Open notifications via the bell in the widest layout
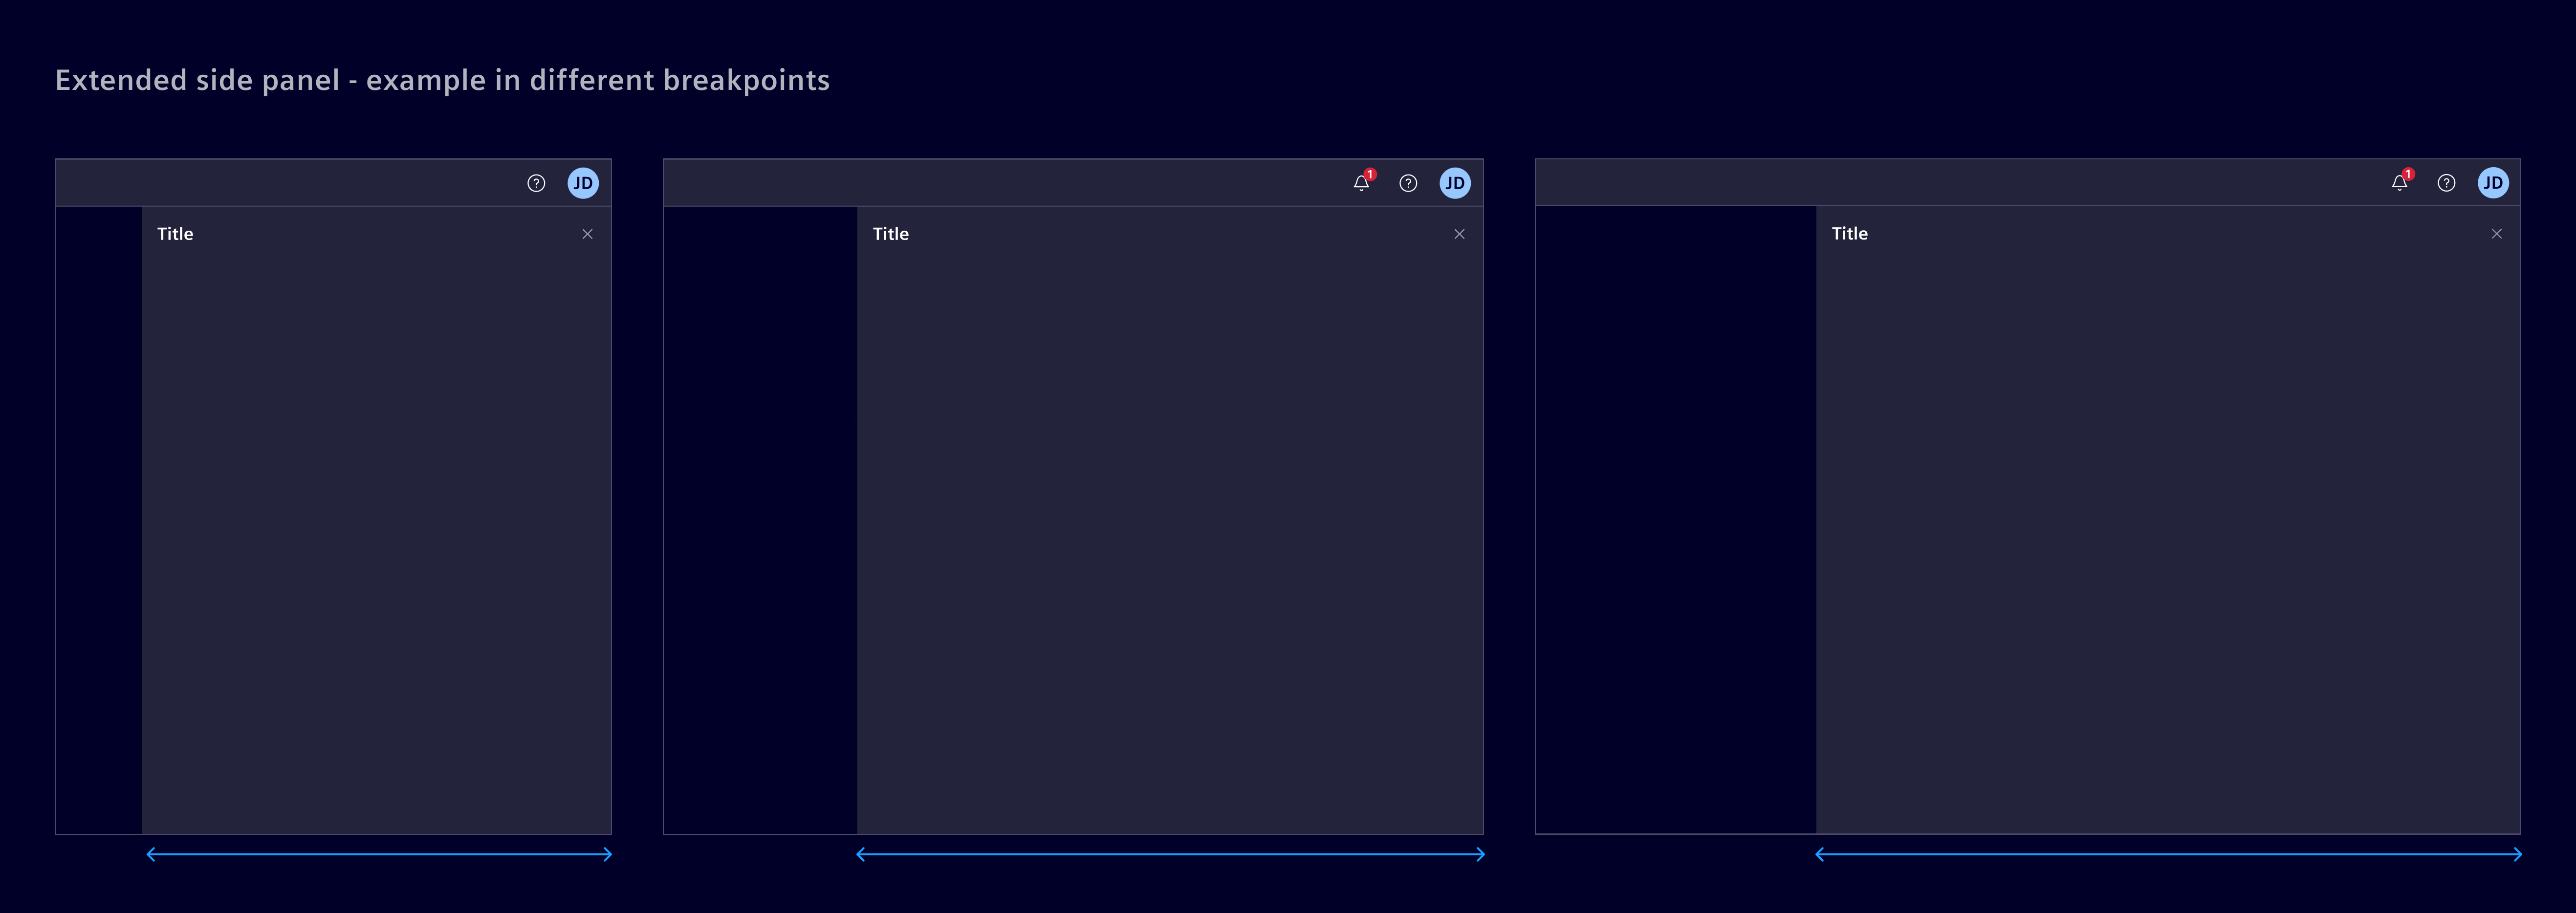 tap(2399, 183)
